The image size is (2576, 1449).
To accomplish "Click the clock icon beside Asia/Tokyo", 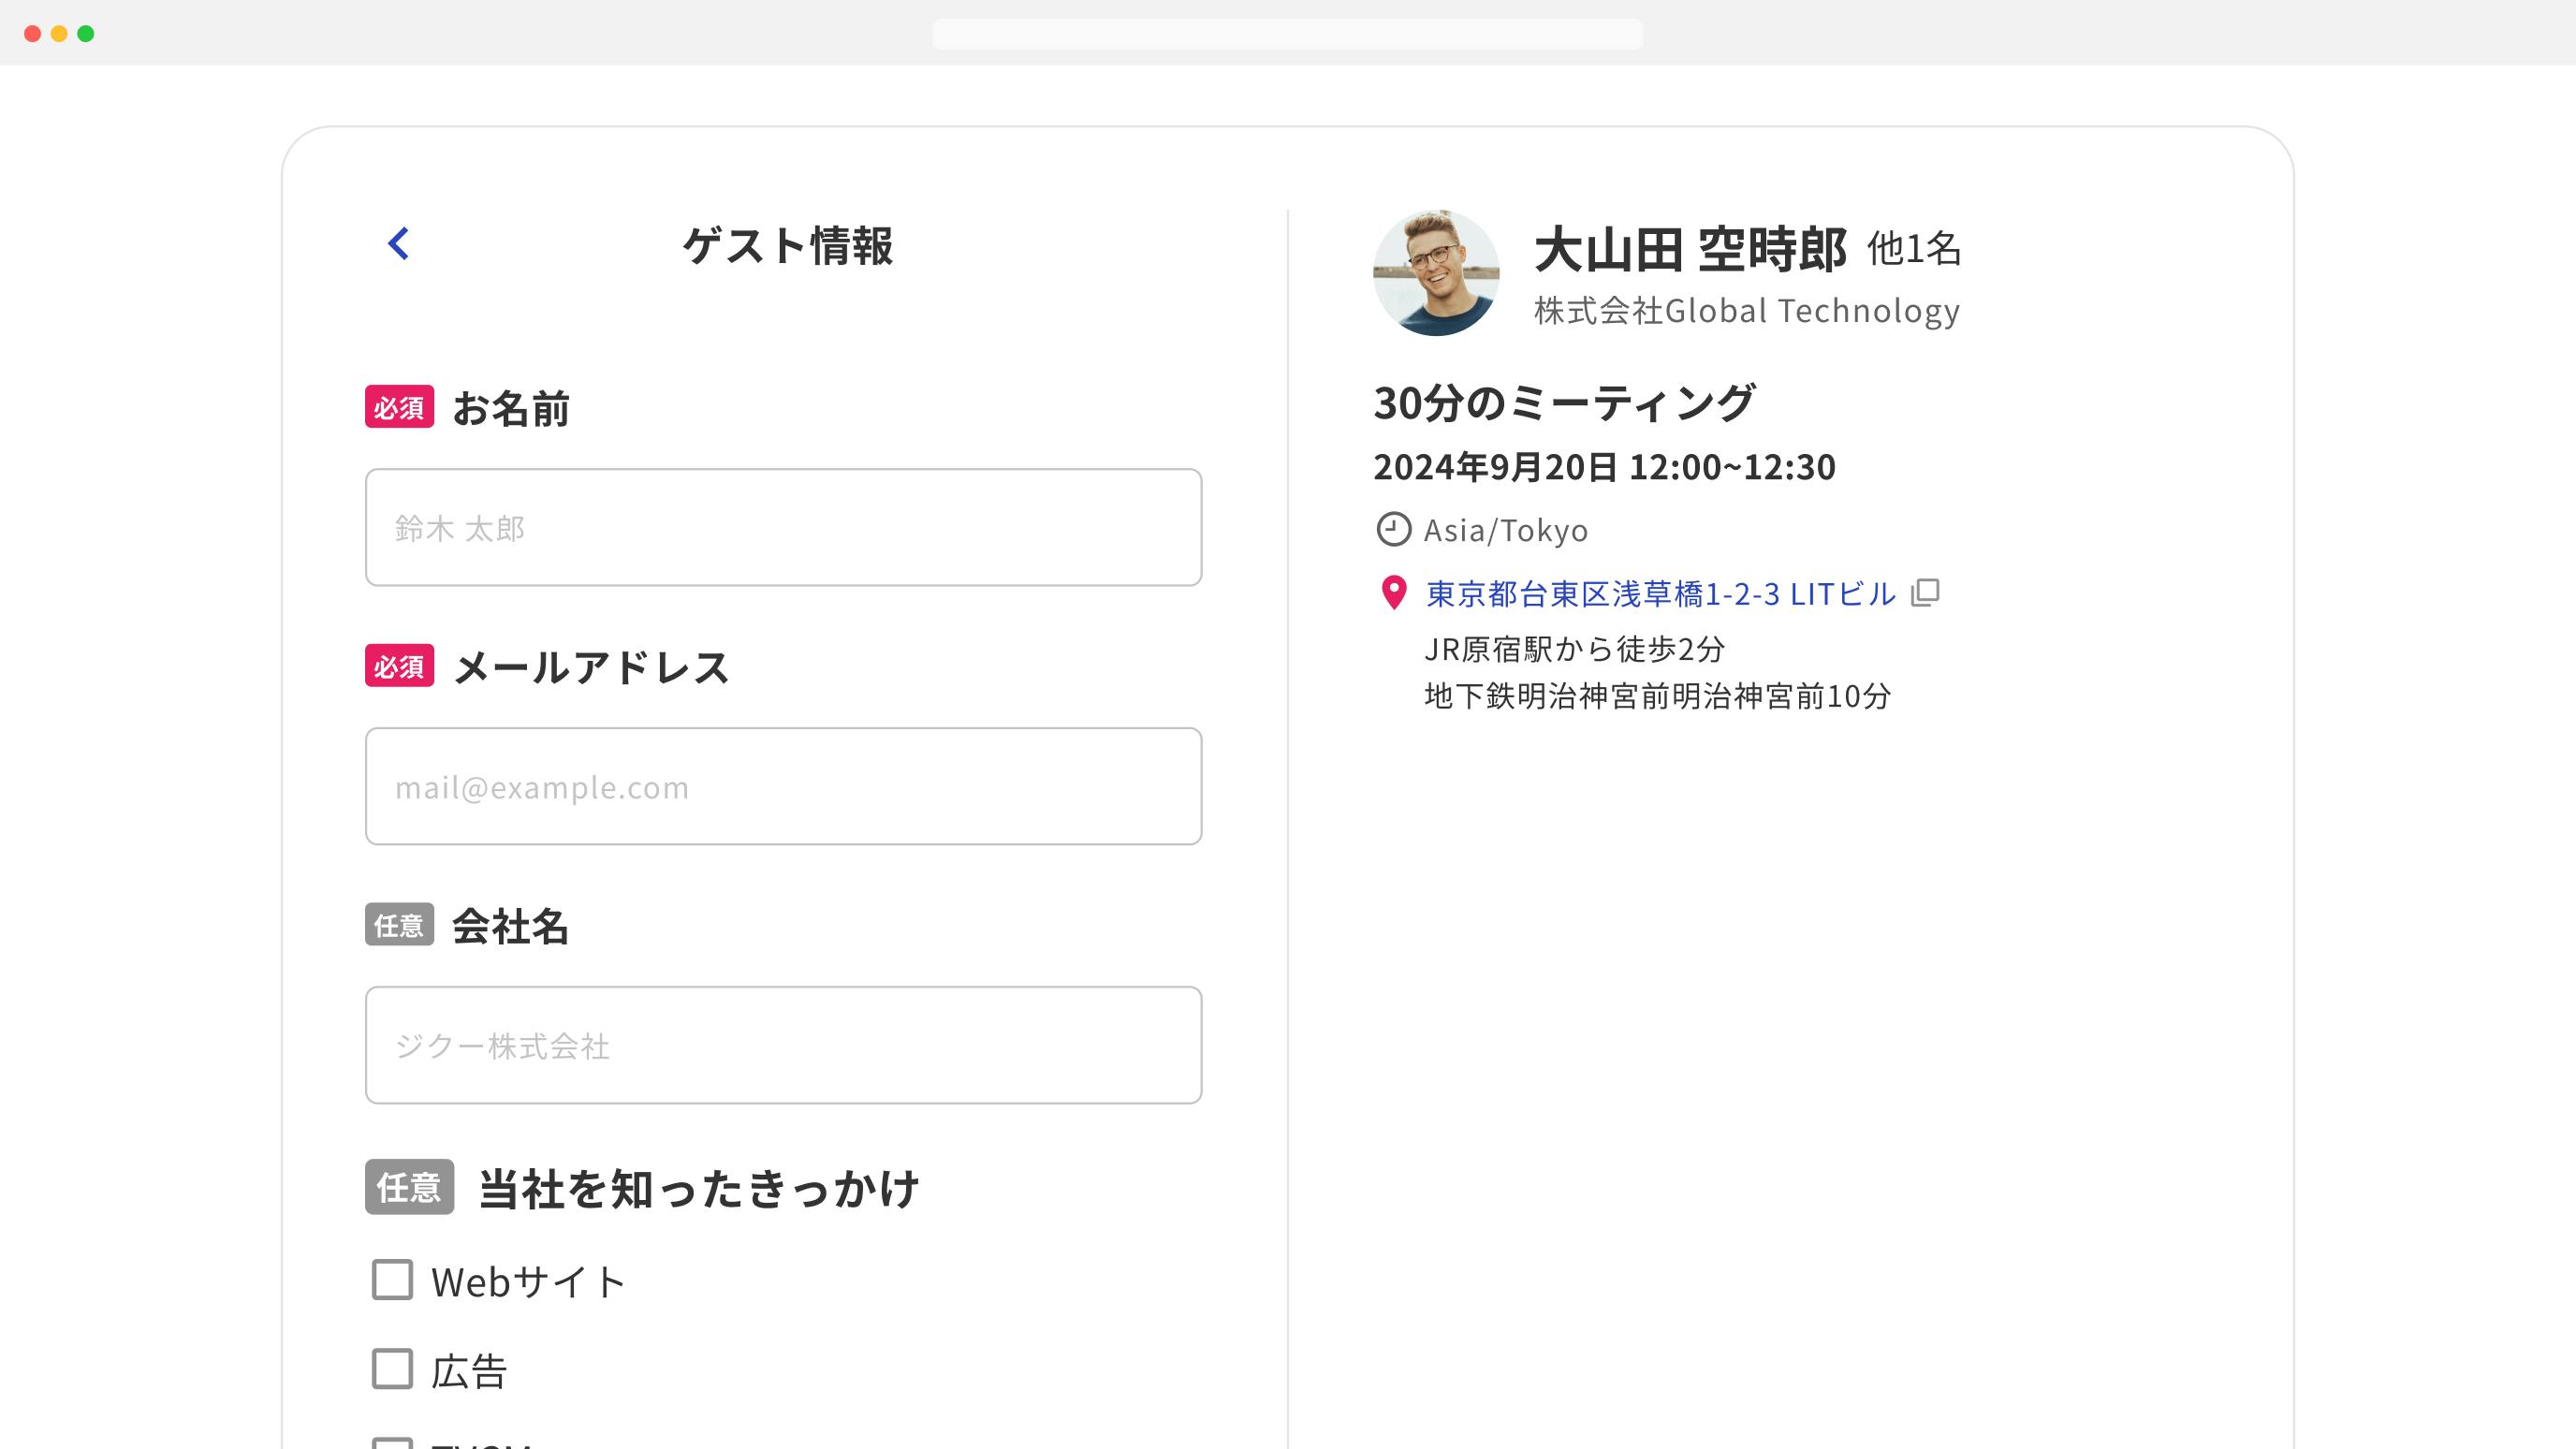I will pyautogui.click(x=1393, y=529).
